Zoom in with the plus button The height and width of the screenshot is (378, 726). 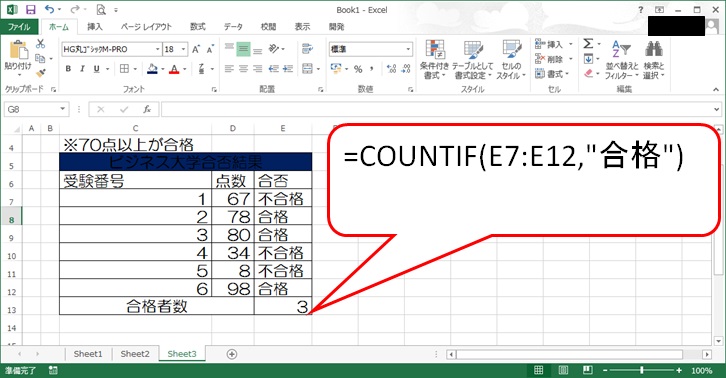tap(679, 370)
